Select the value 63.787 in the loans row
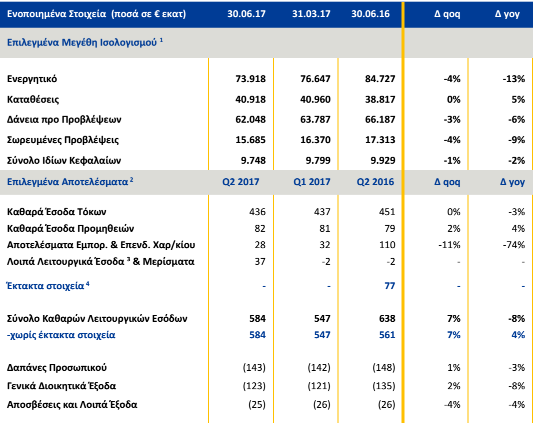This screenshot has width=534, height=423. 315,120
